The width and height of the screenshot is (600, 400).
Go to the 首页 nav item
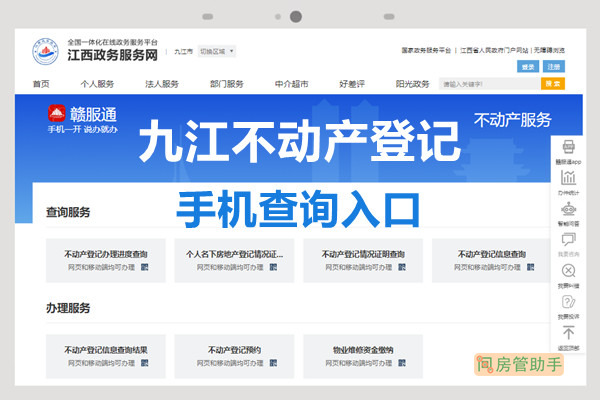click(x=41, y=84)
